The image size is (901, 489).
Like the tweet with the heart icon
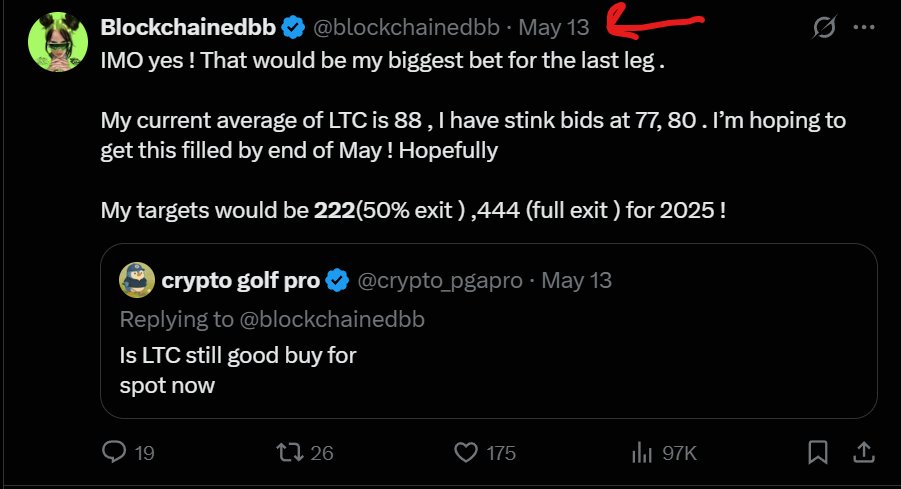(x=465, y=453)
